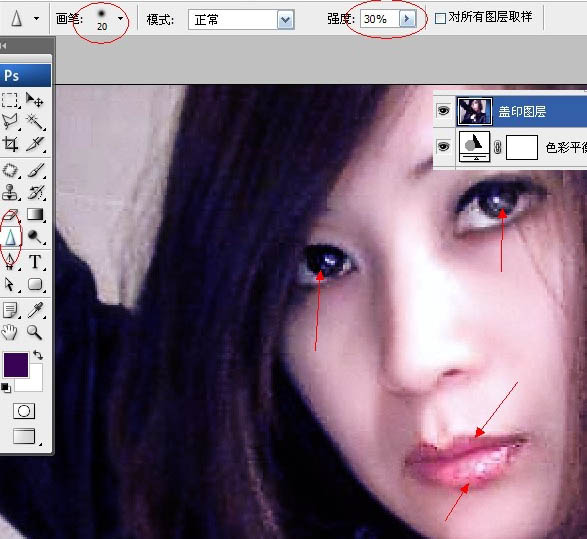
Task: Select the Gradient tool
Action: coord(35,215)
